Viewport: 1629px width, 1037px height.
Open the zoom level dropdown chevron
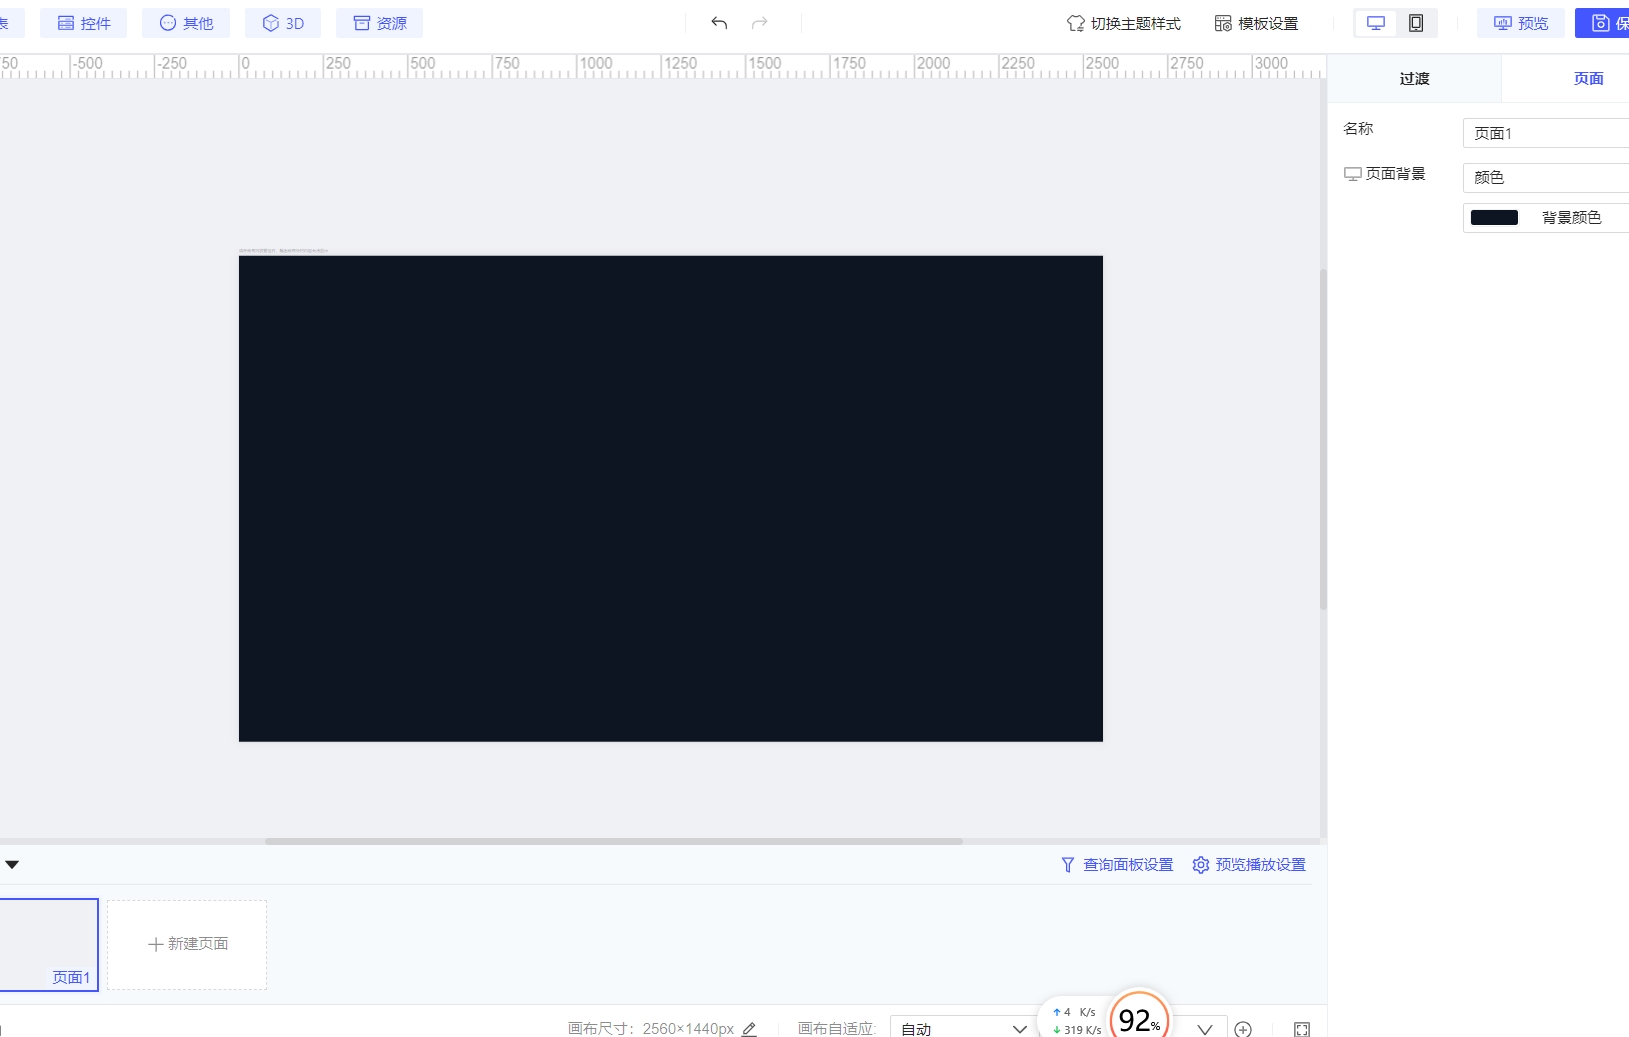click(1205, 1029)
